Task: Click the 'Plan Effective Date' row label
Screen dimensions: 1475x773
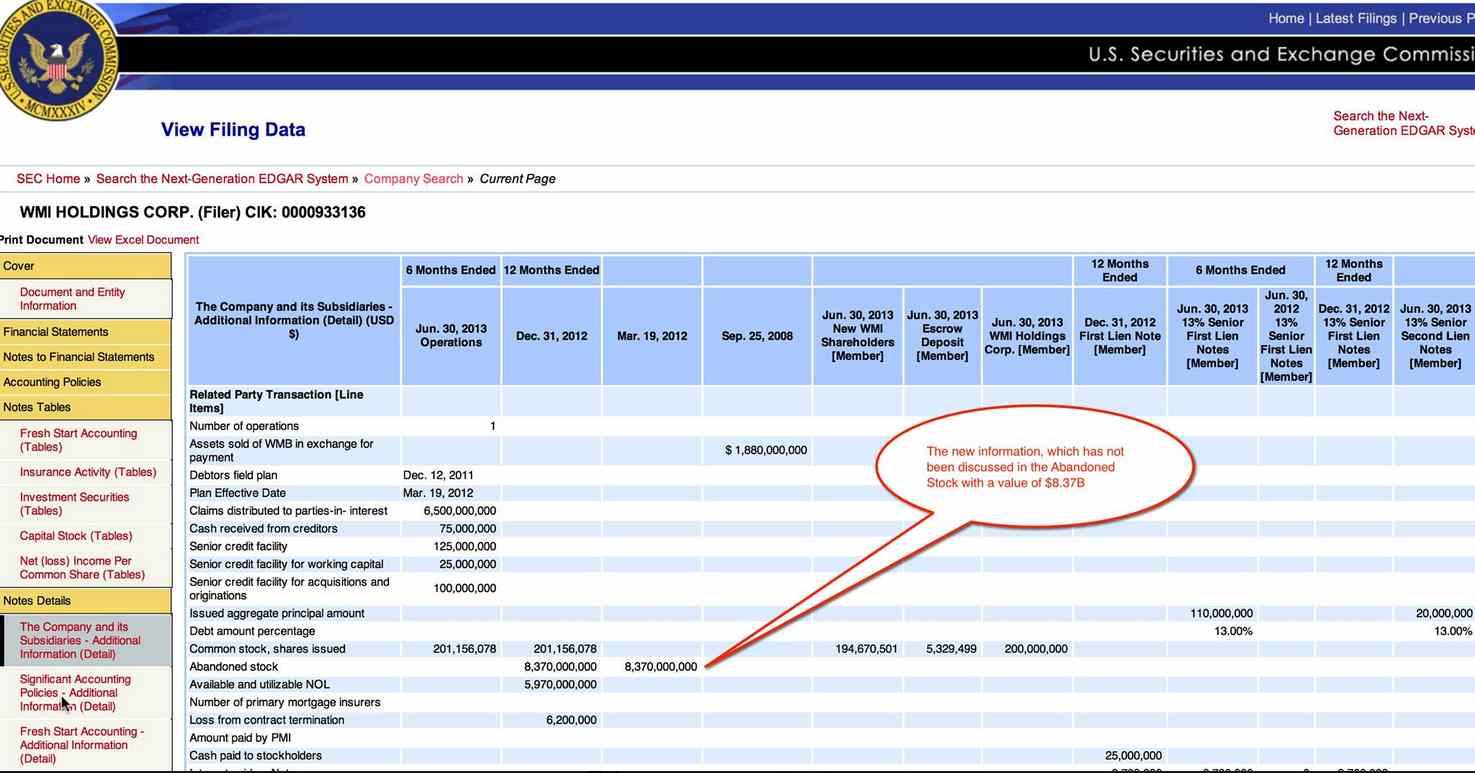Action: pyautogui.click(x=238, y=493)
